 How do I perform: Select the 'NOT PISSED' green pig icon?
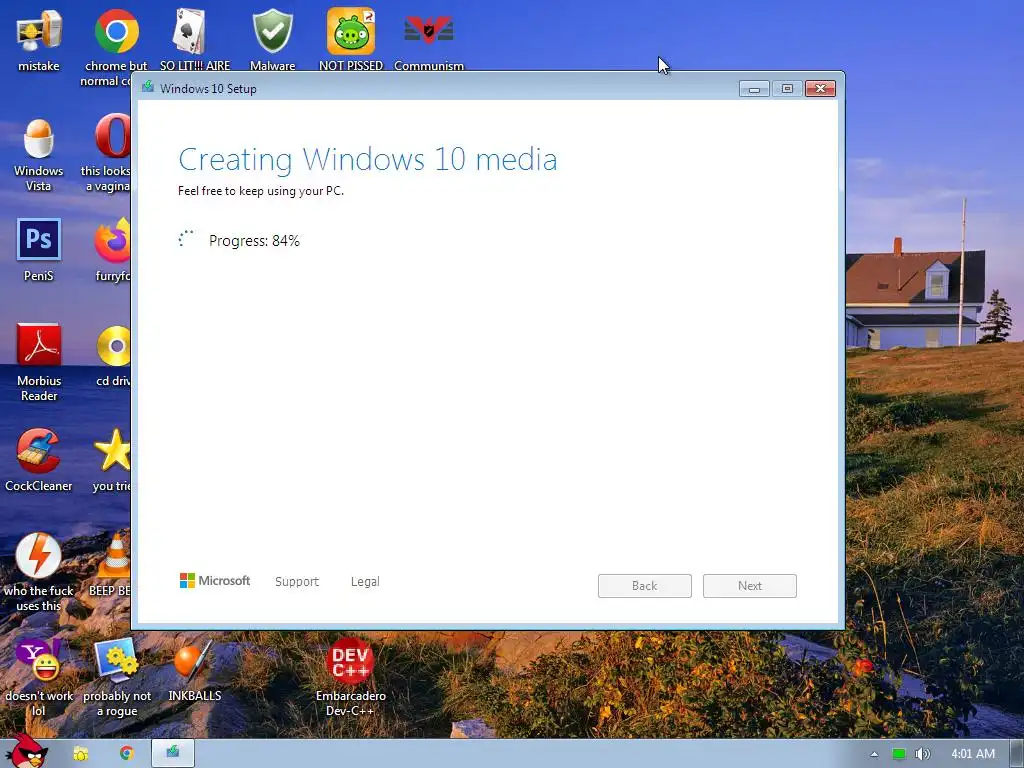point(351,31)
